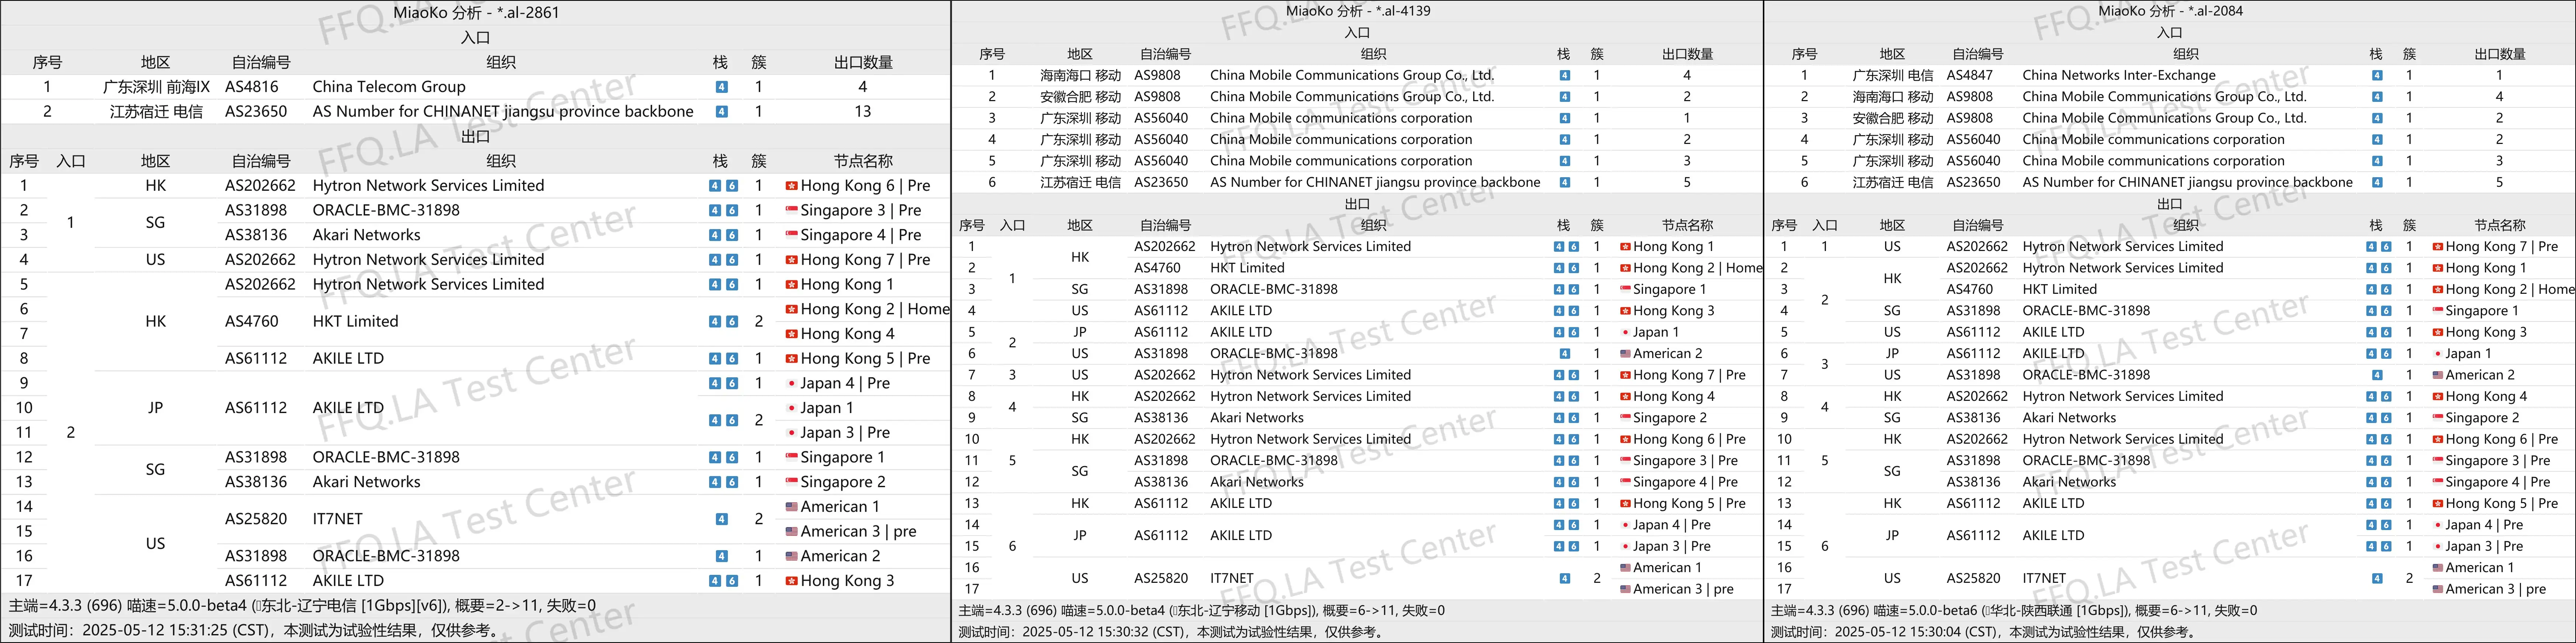
Task: Select the 'MiaoKo 分析 - *.al-4139' title
Action: (1358, 11)
